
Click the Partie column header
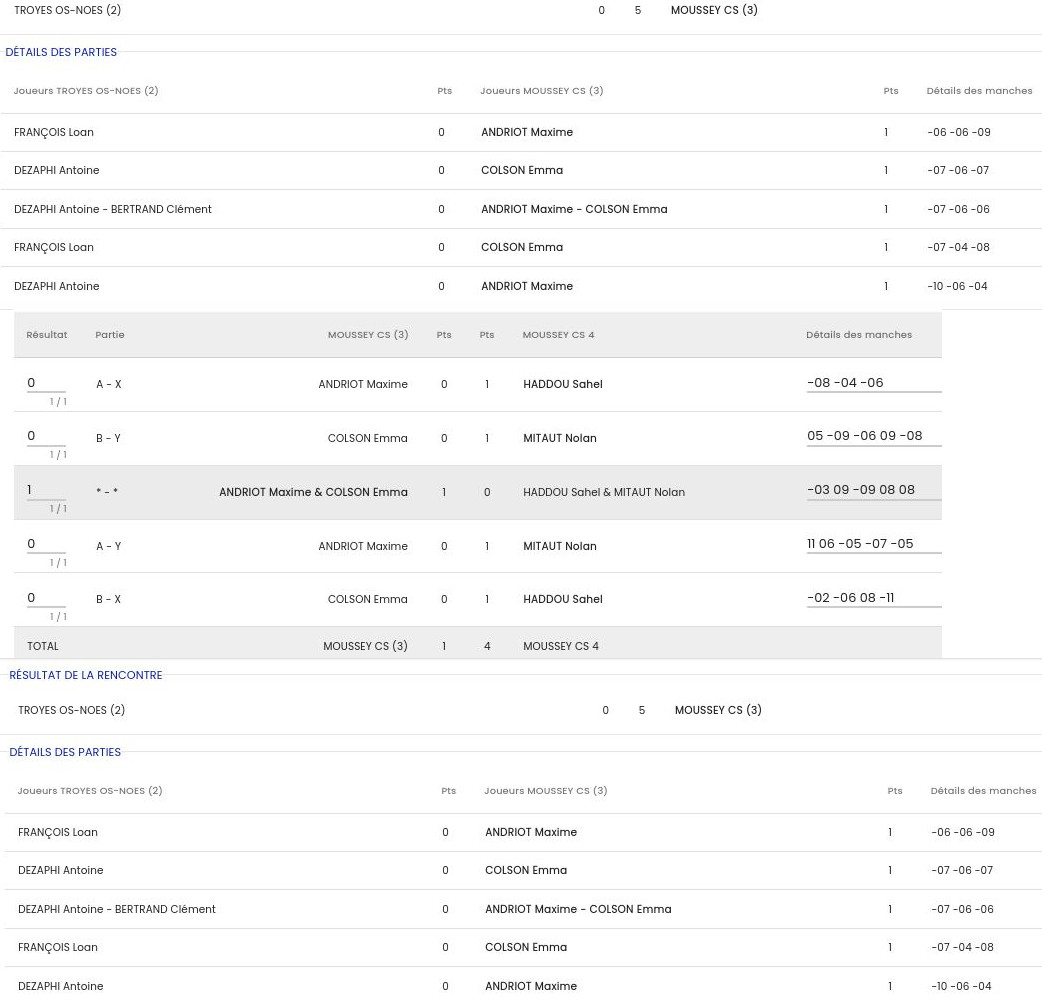click(x=110, y=335)
